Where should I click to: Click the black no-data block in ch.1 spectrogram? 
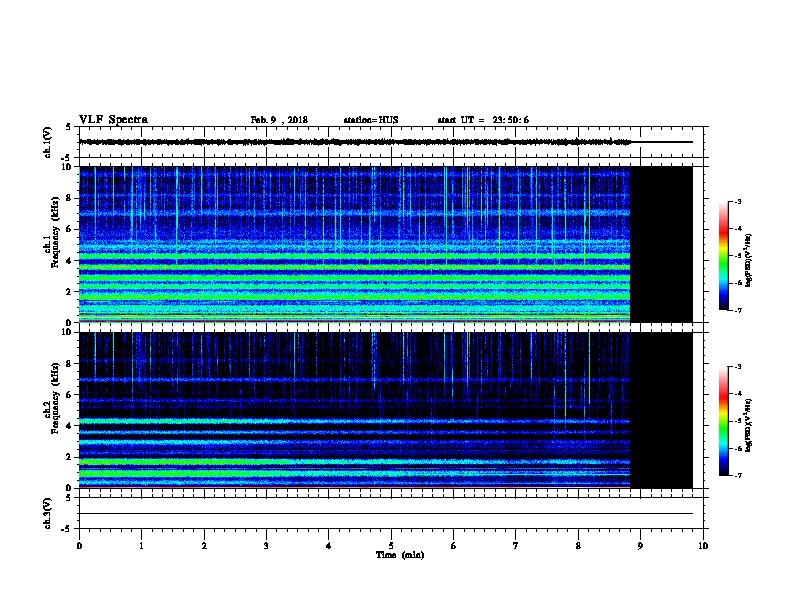(661, 244)
